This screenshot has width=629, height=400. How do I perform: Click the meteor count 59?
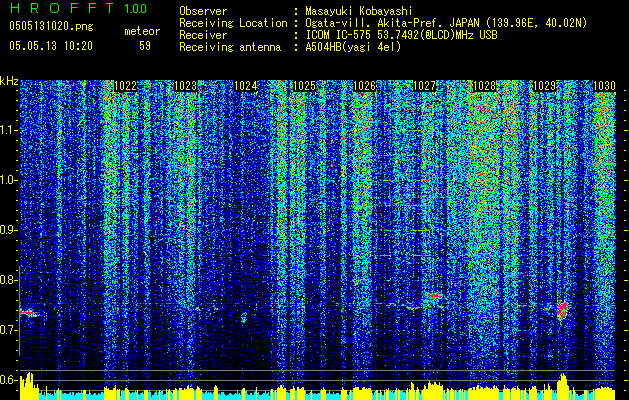[x=145, y=46]
